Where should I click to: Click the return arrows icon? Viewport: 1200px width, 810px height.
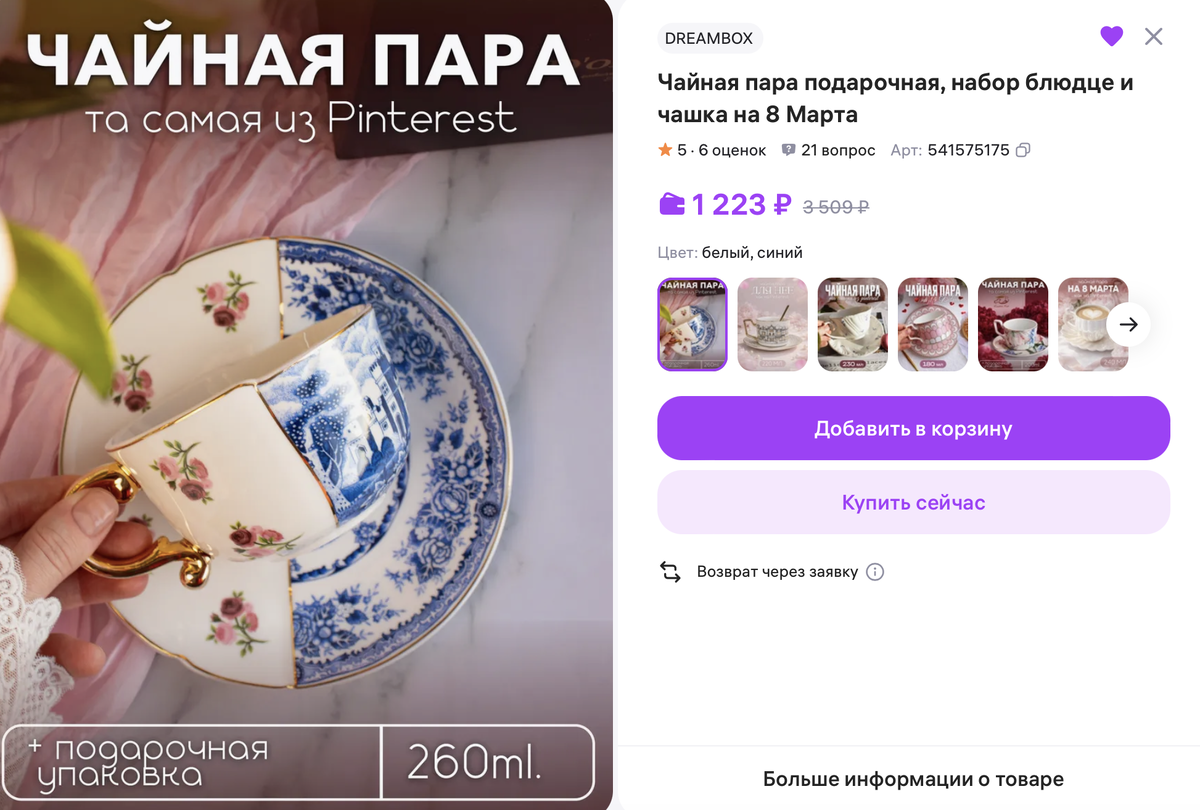tap(670, 572)
